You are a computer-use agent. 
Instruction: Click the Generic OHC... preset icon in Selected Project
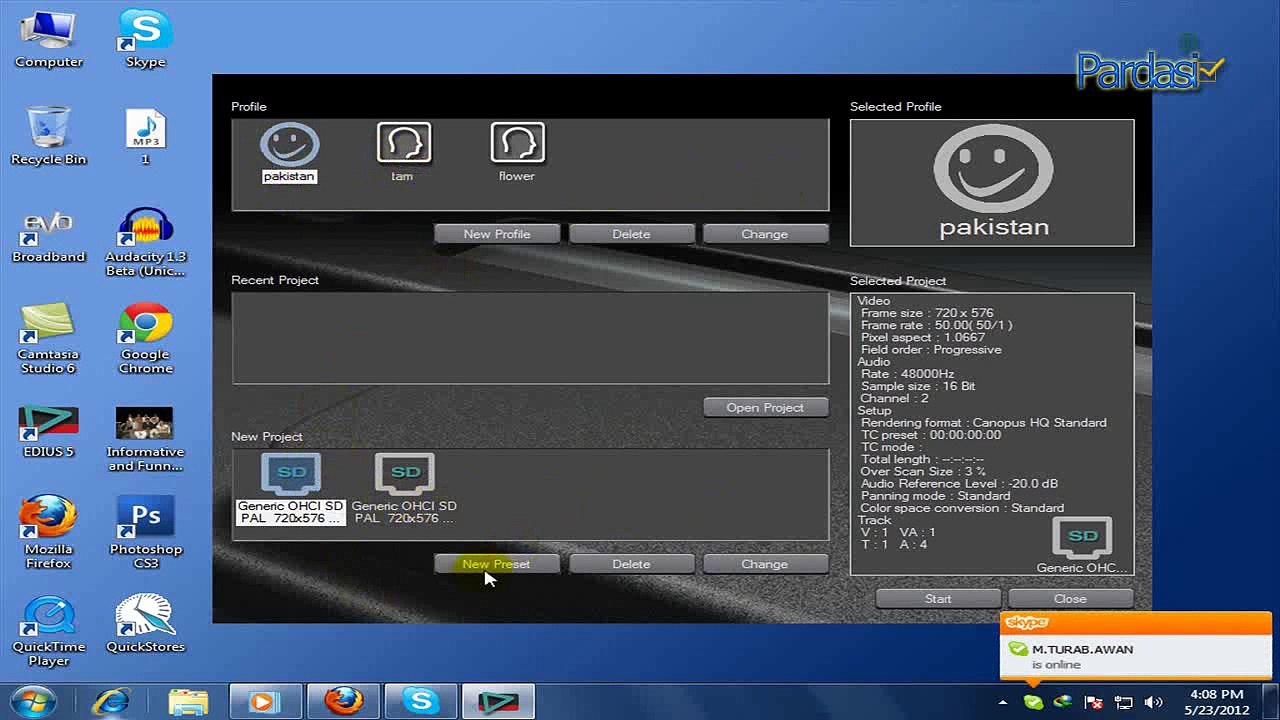tap(1082, 546)
